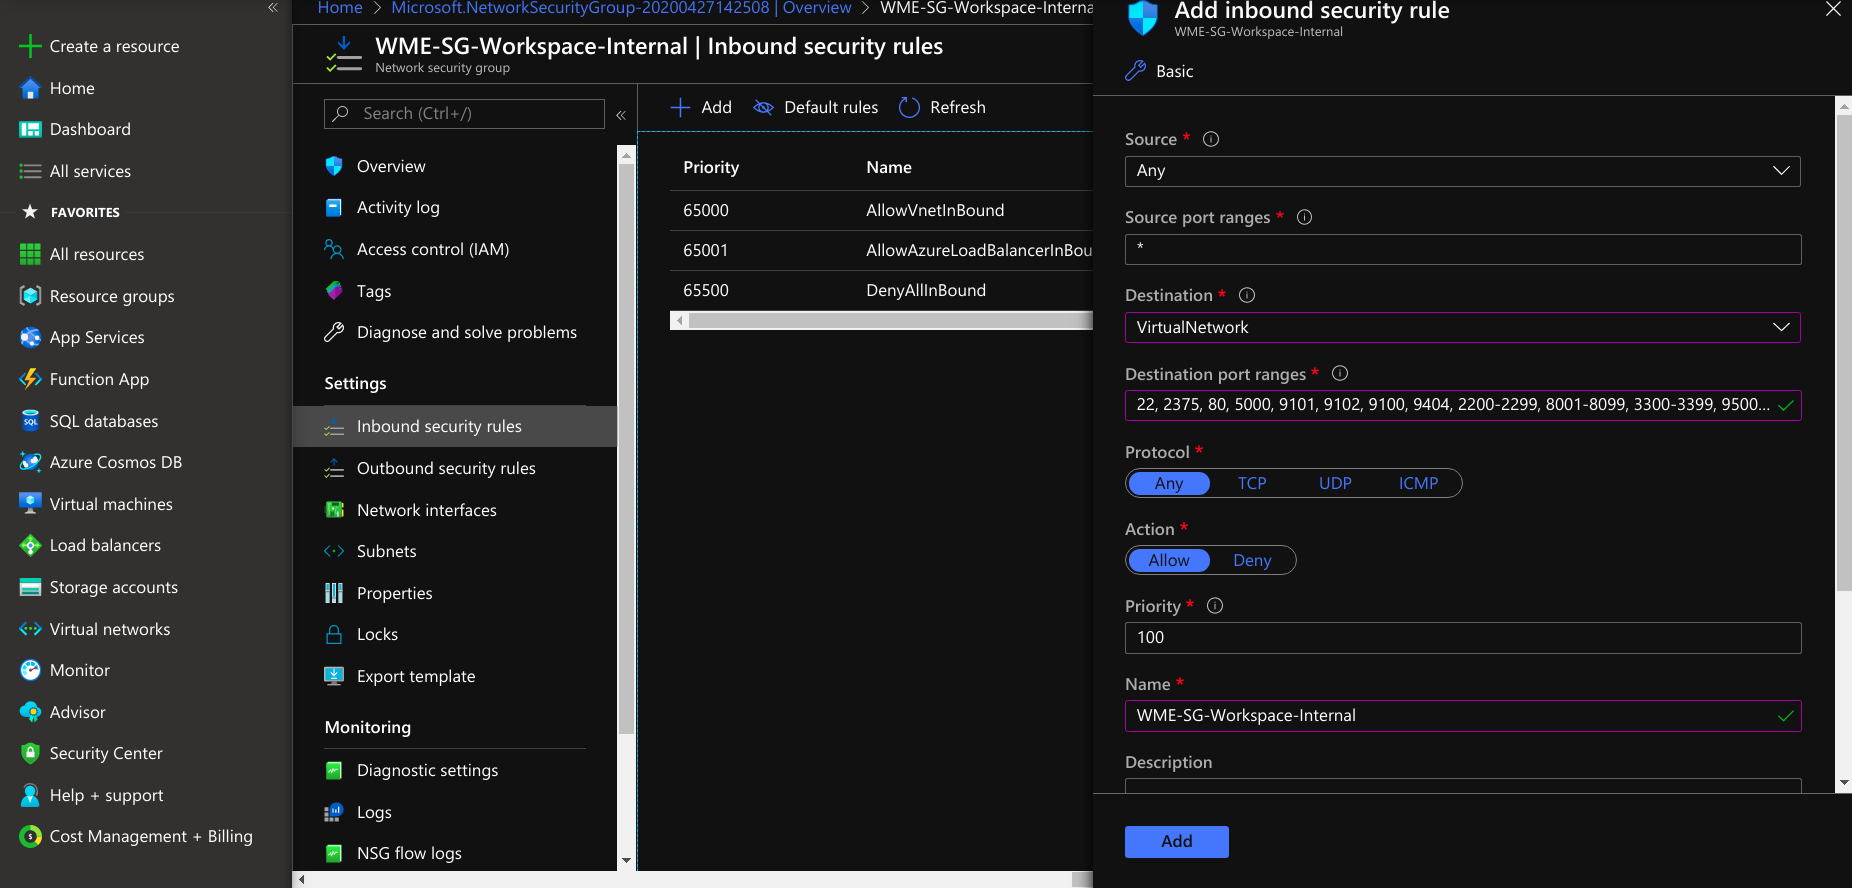Open the Subnets settings item
The image size is (1852, 888).
[x=386, y=552]
